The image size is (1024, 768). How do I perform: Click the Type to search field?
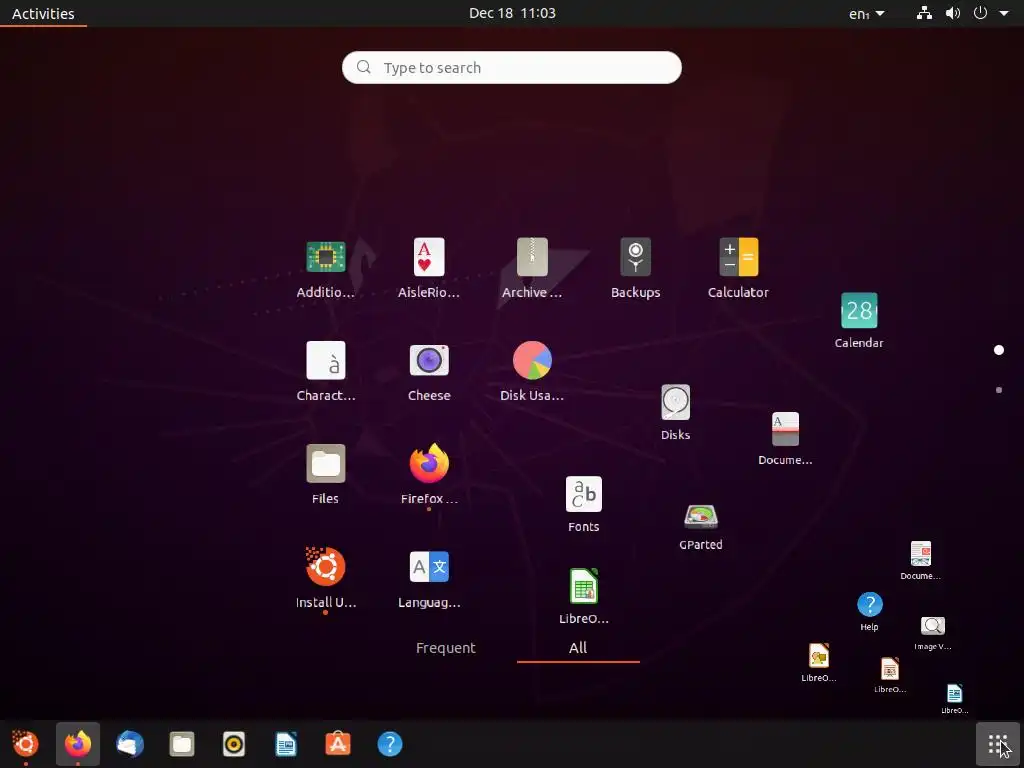point(511,67)
